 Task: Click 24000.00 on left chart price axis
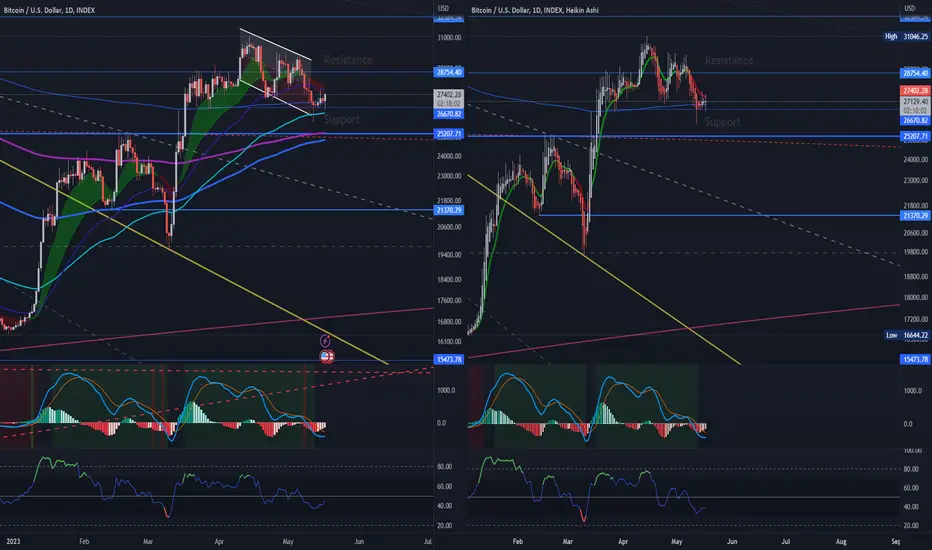point(449,156)
